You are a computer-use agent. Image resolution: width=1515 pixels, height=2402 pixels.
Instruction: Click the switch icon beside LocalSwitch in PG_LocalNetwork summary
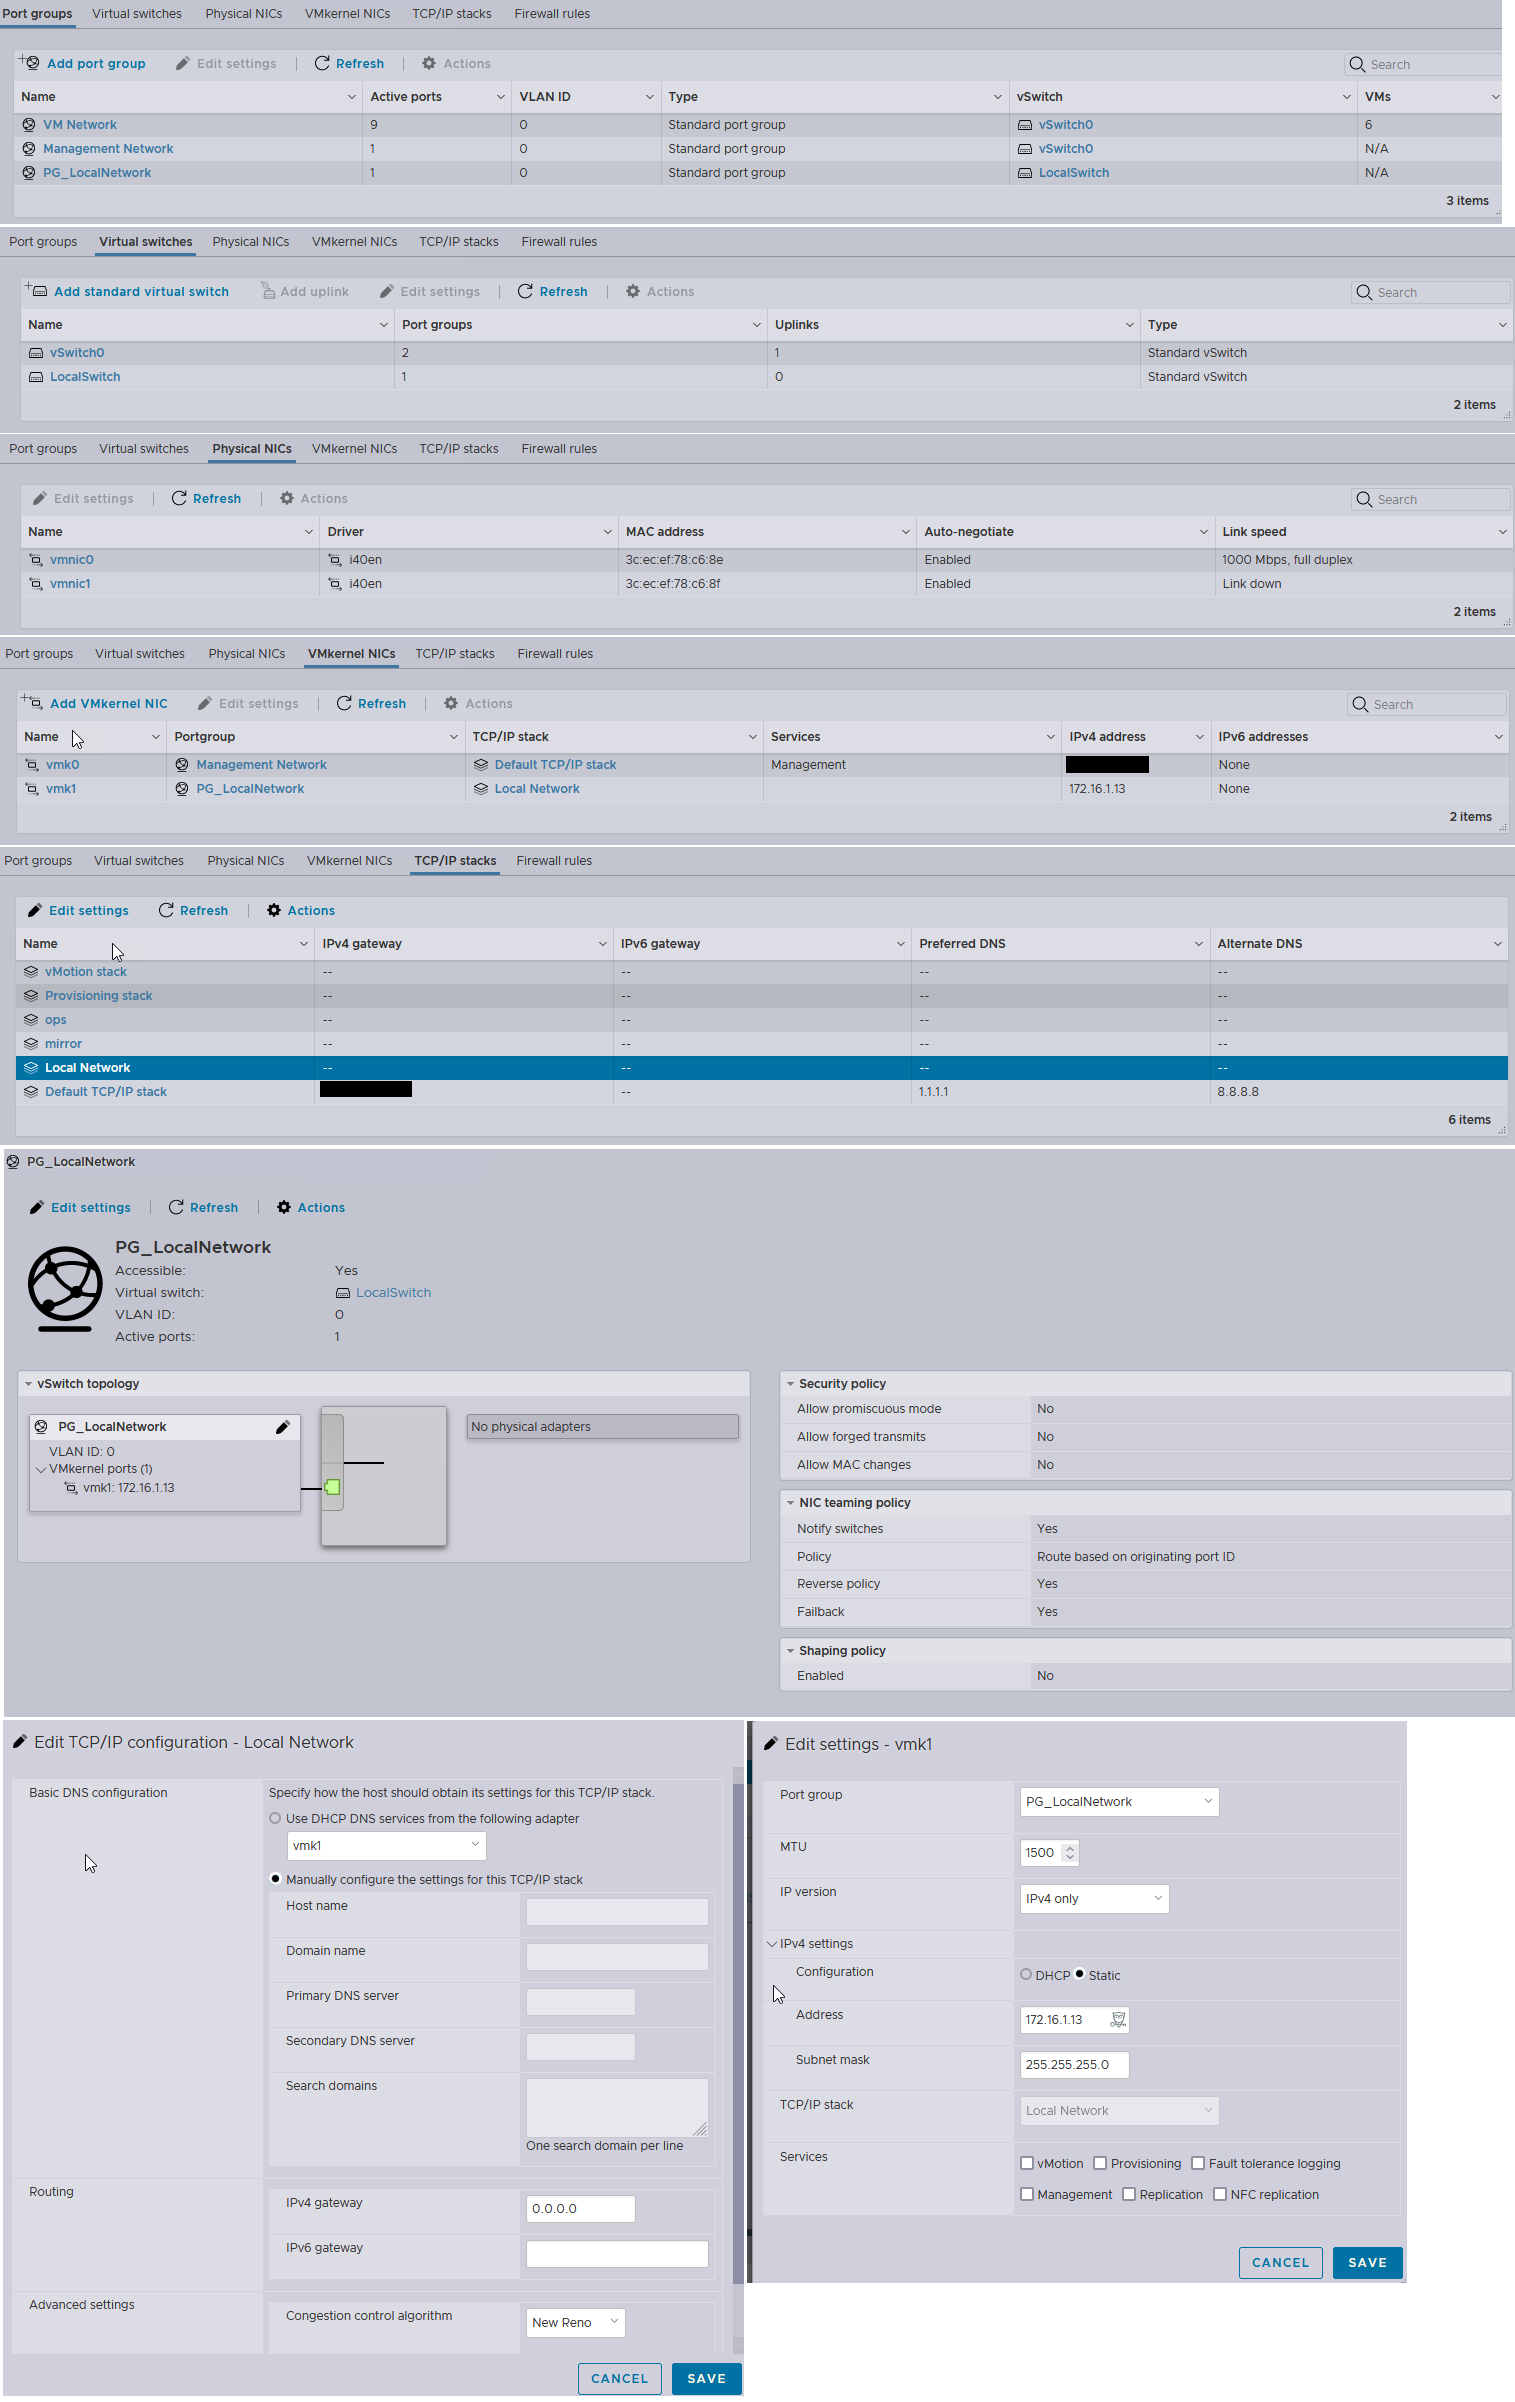click(343, 1293)
